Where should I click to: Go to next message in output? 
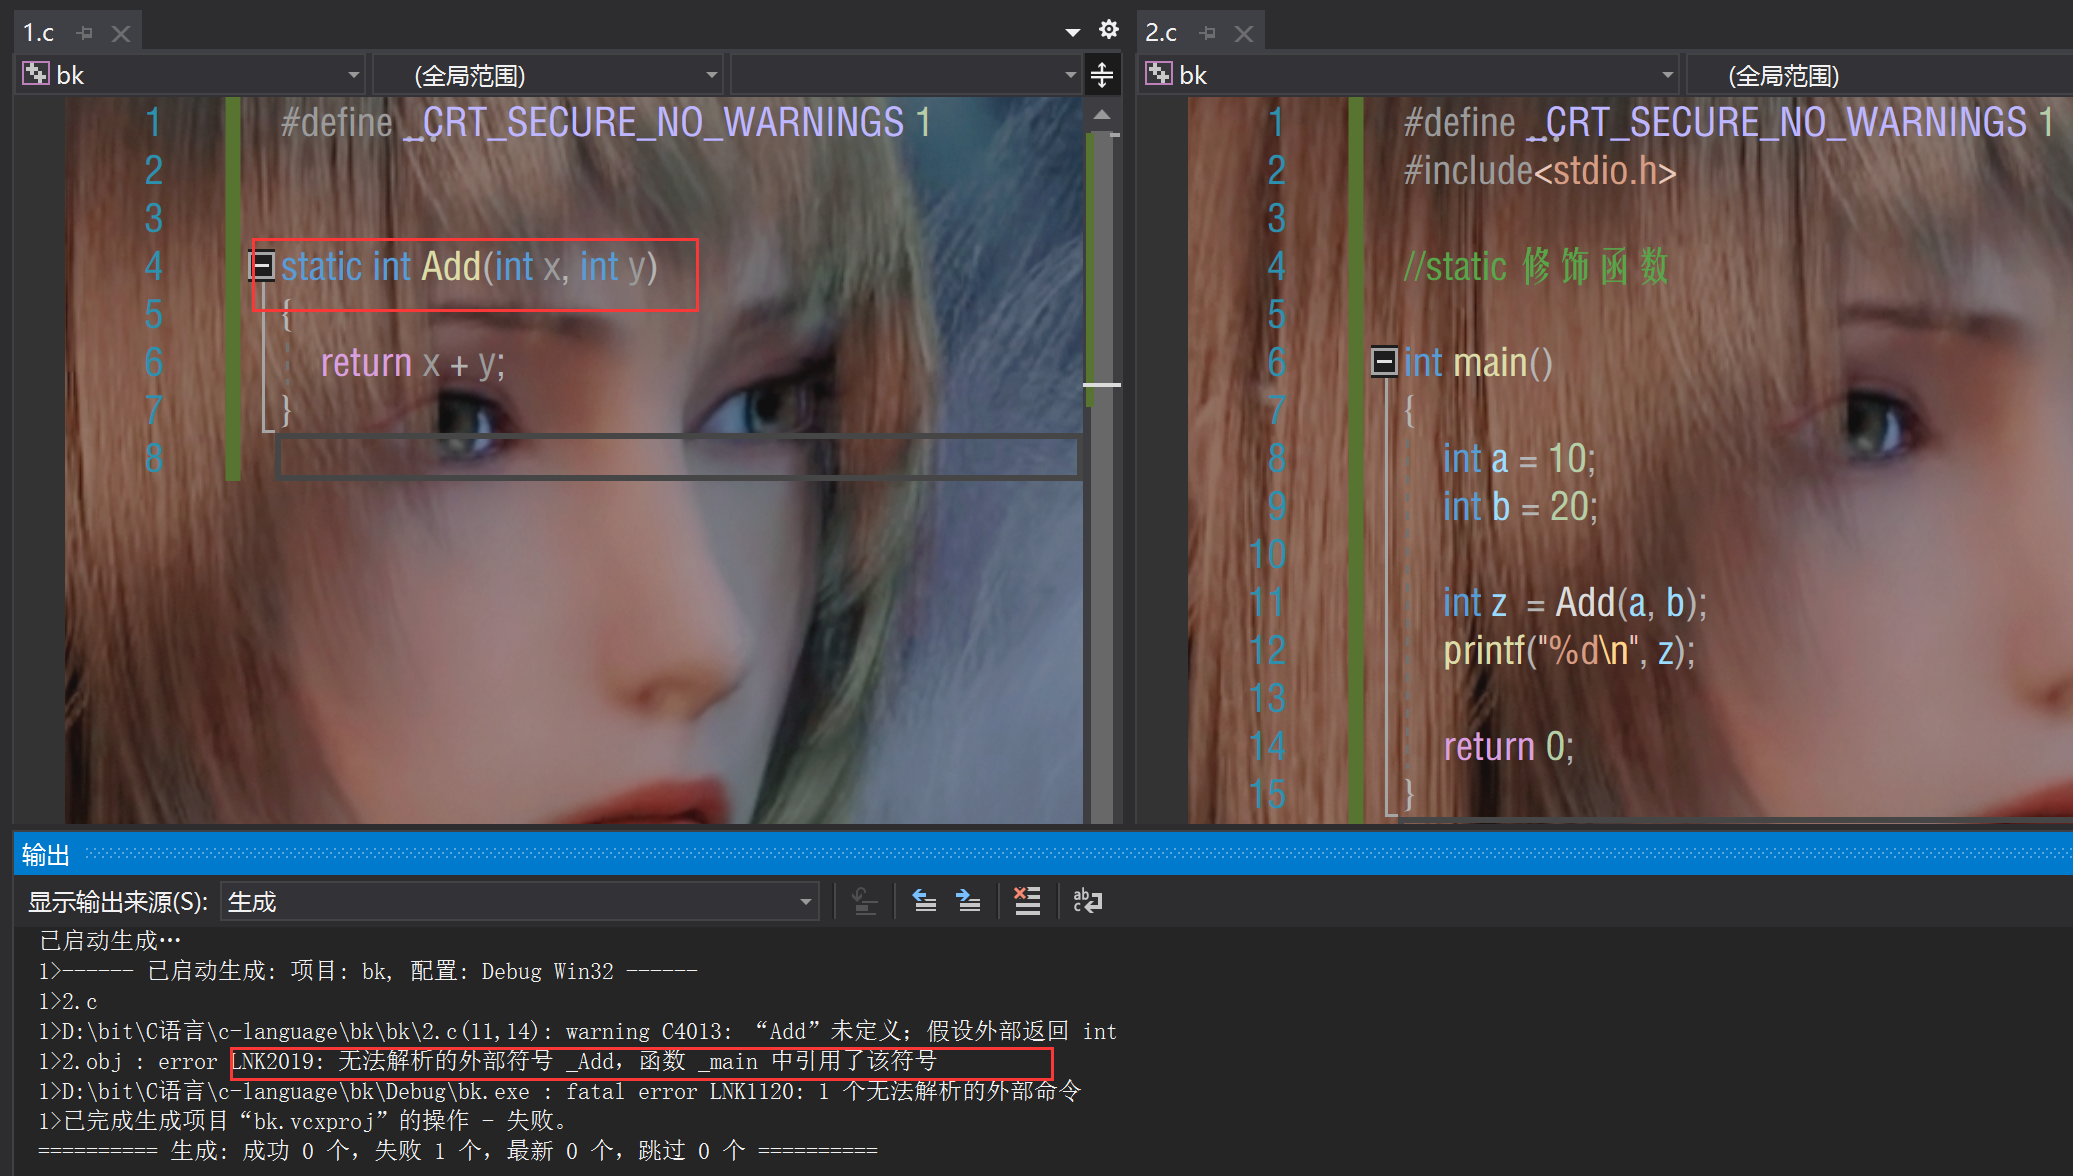click(968, 901)
